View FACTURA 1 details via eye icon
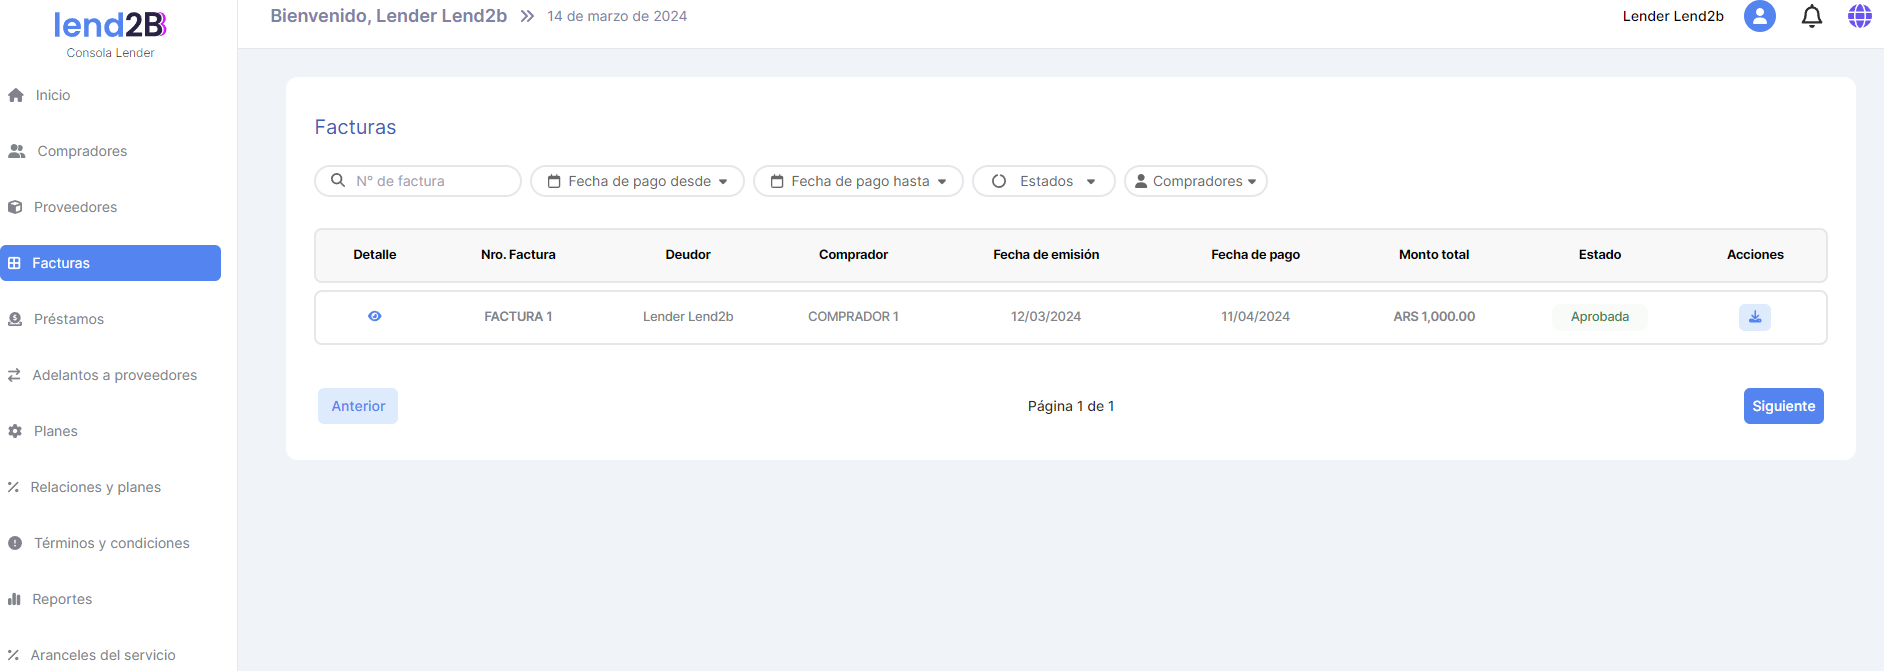 click(x=375, y=316)
